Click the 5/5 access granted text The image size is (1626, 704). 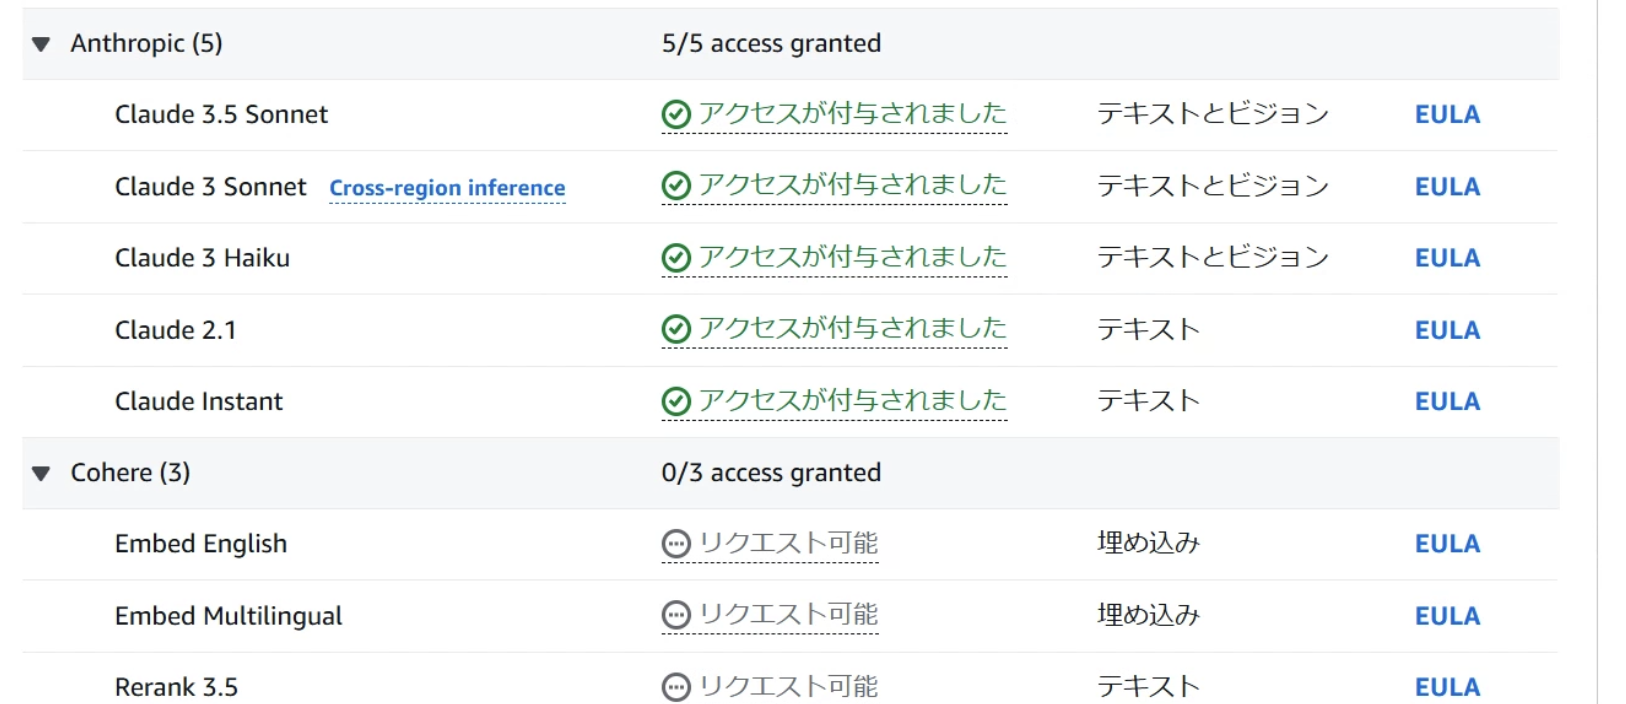771,44
